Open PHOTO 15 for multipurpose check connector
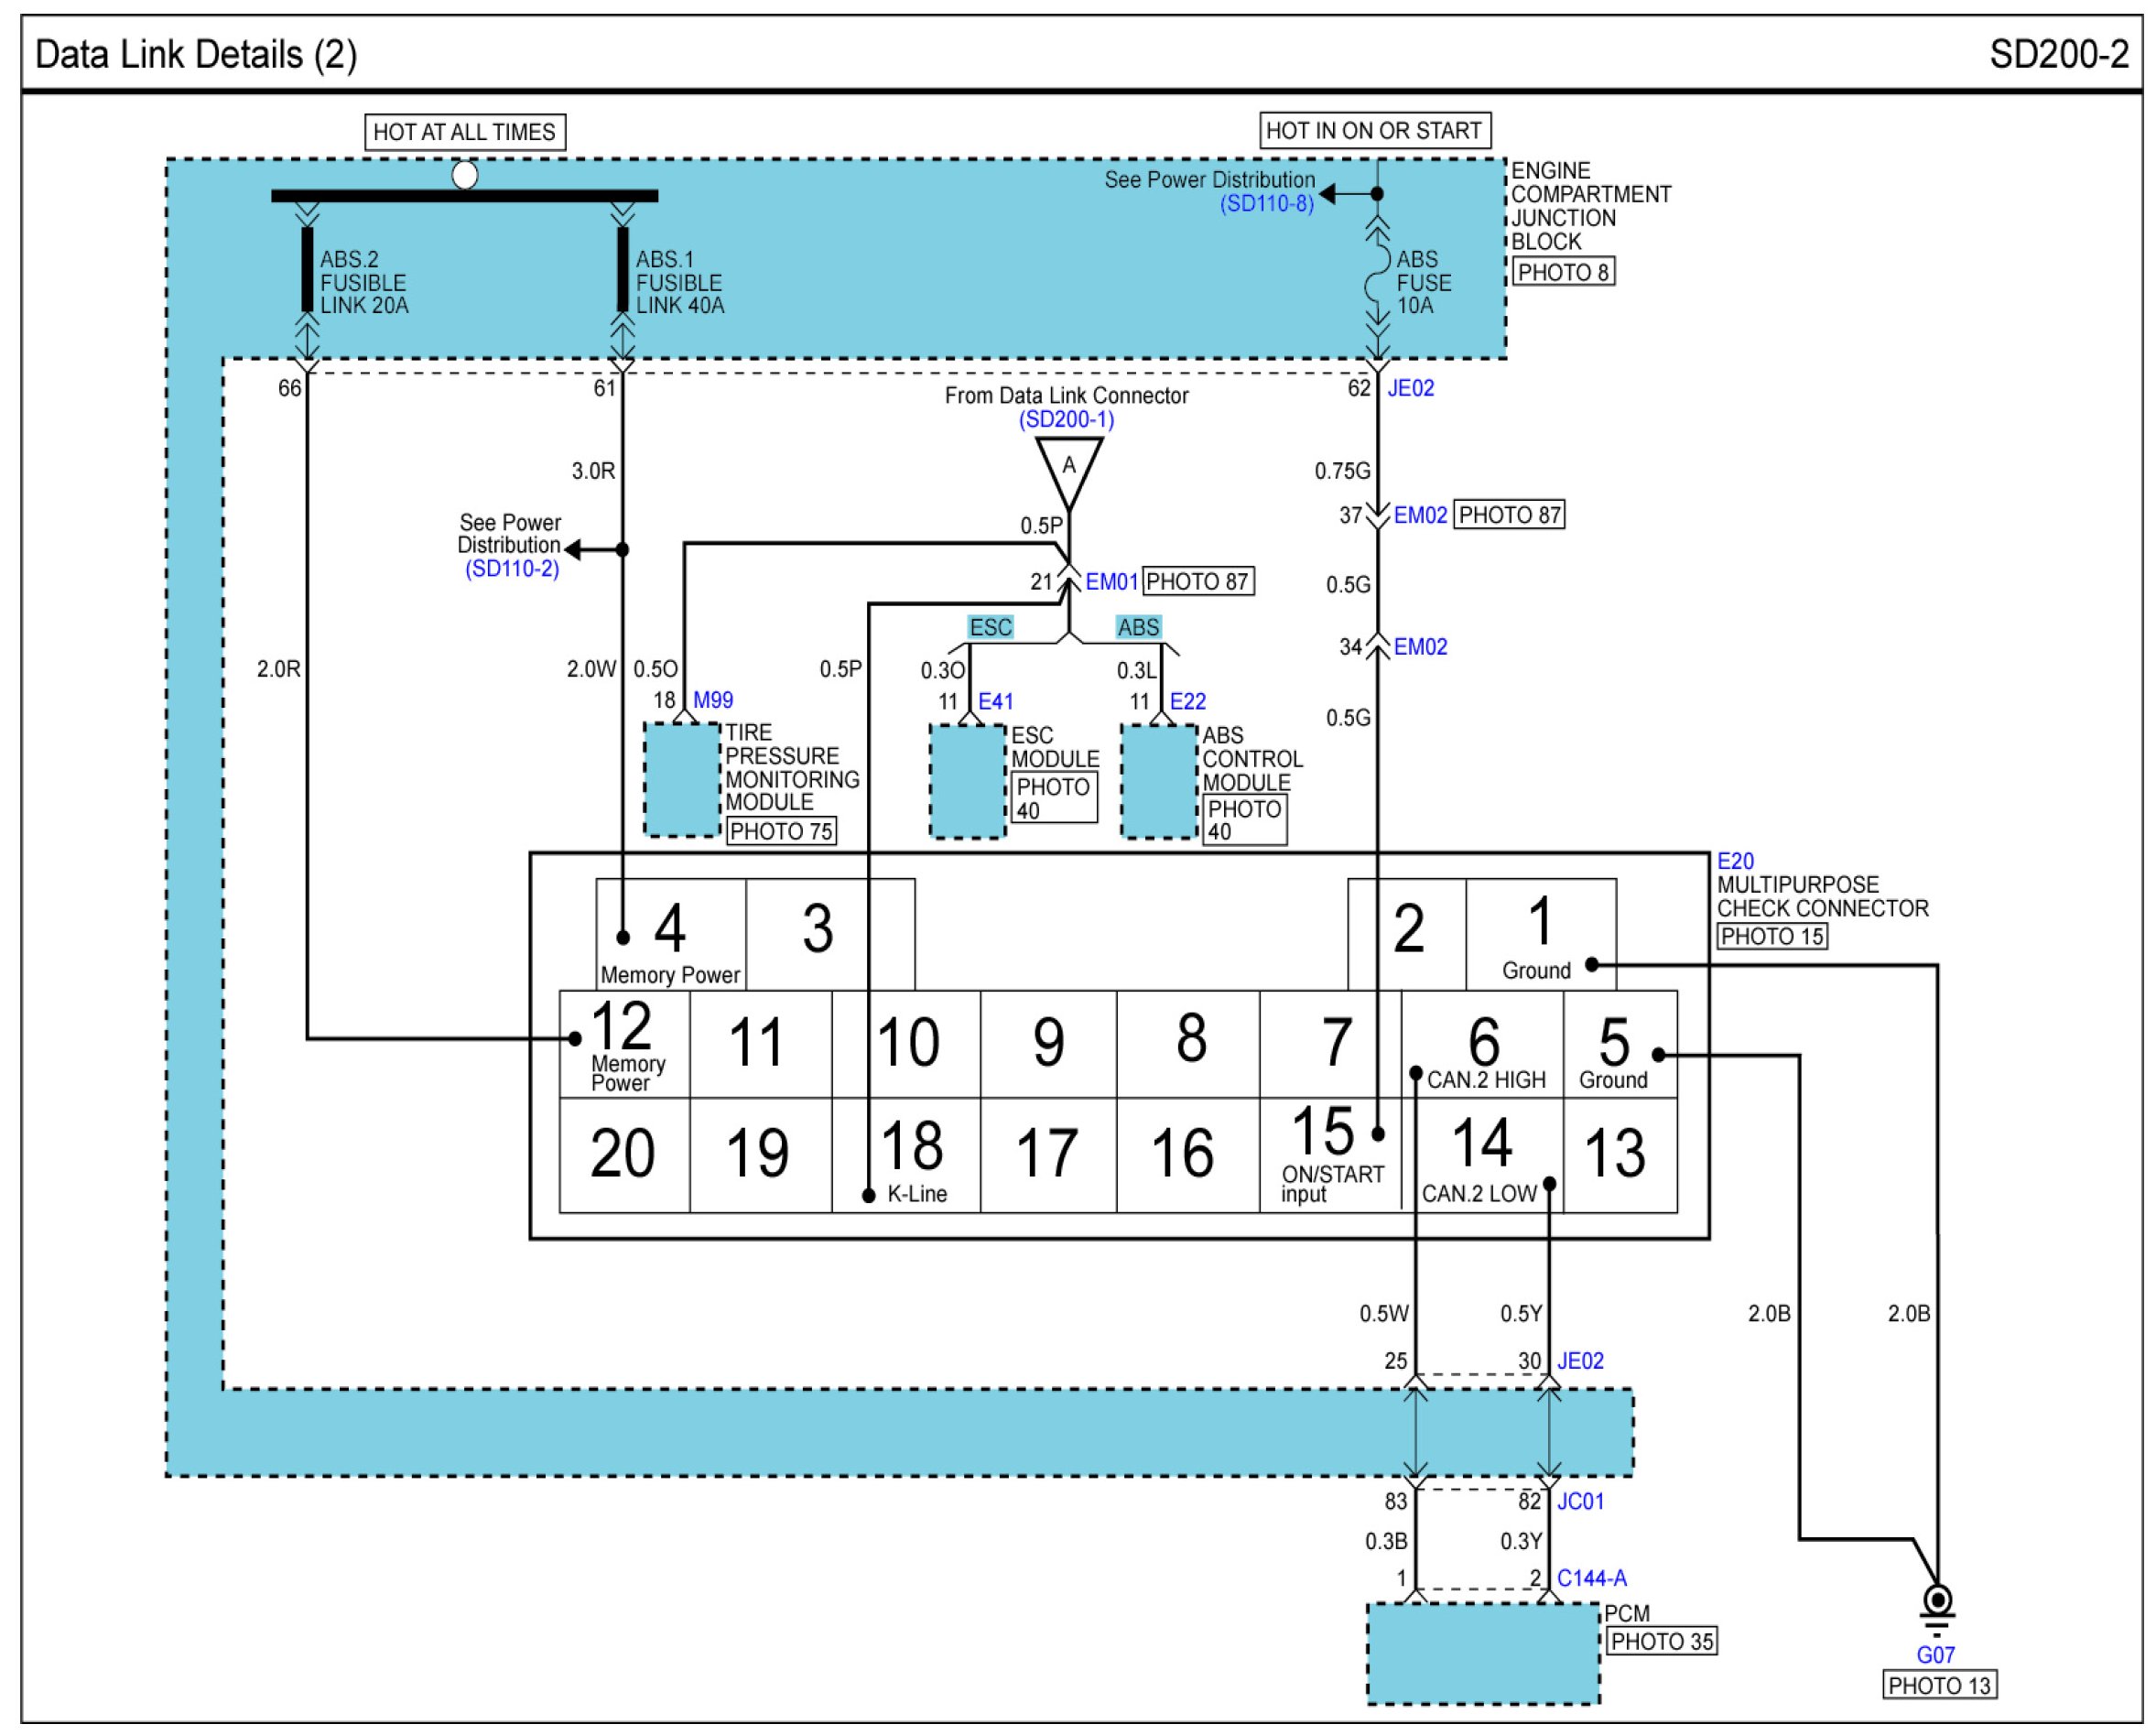 click(x=1772, y=937)
